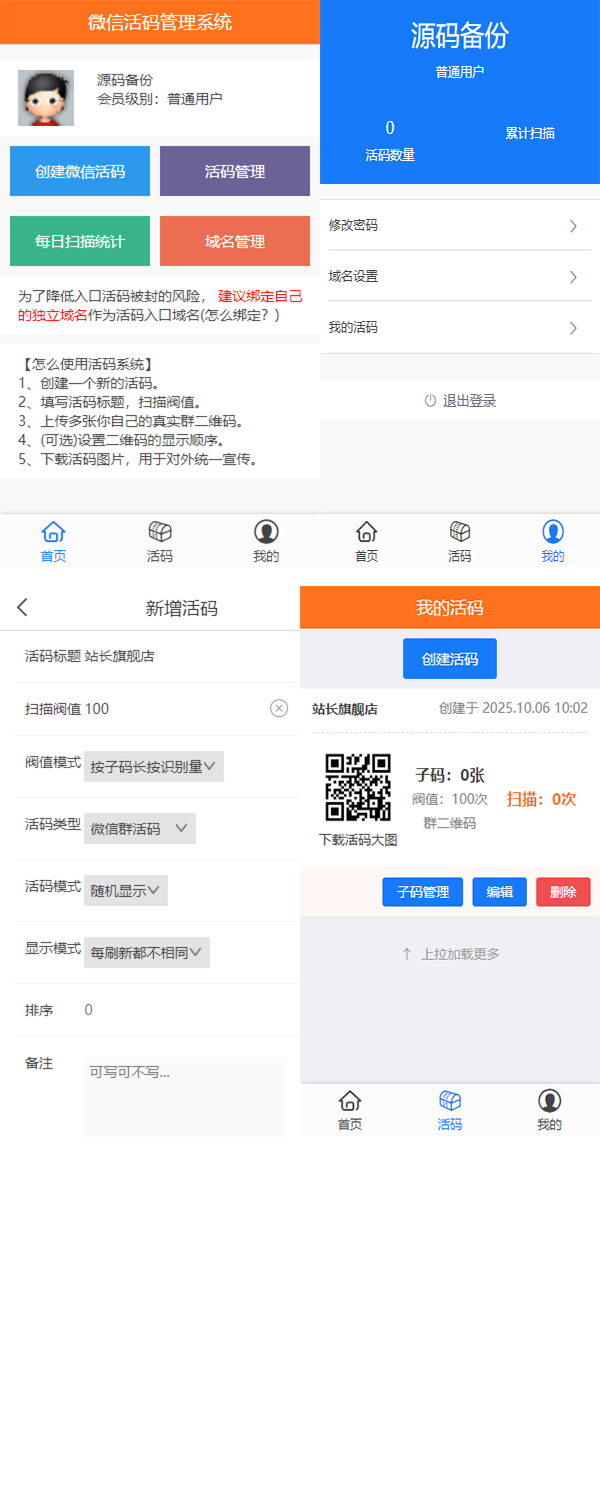Image resolution: width=600 pixels, height=1500 pixels.
Task: Expand the 活码模式 dropdown showing 随机显示
Action: click(x=125, y=890)
